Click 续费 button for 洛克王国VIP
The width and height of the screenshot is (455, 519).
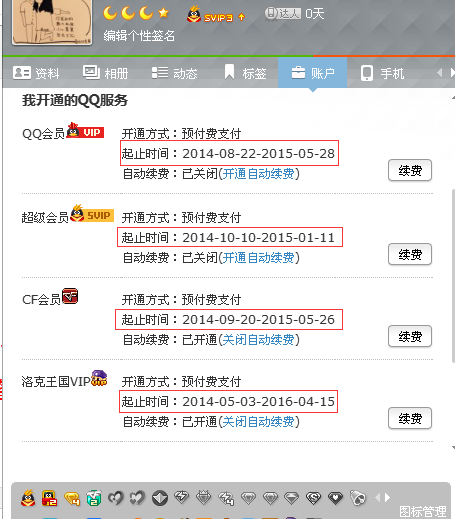pyautogui.click(x=410, y=418)
